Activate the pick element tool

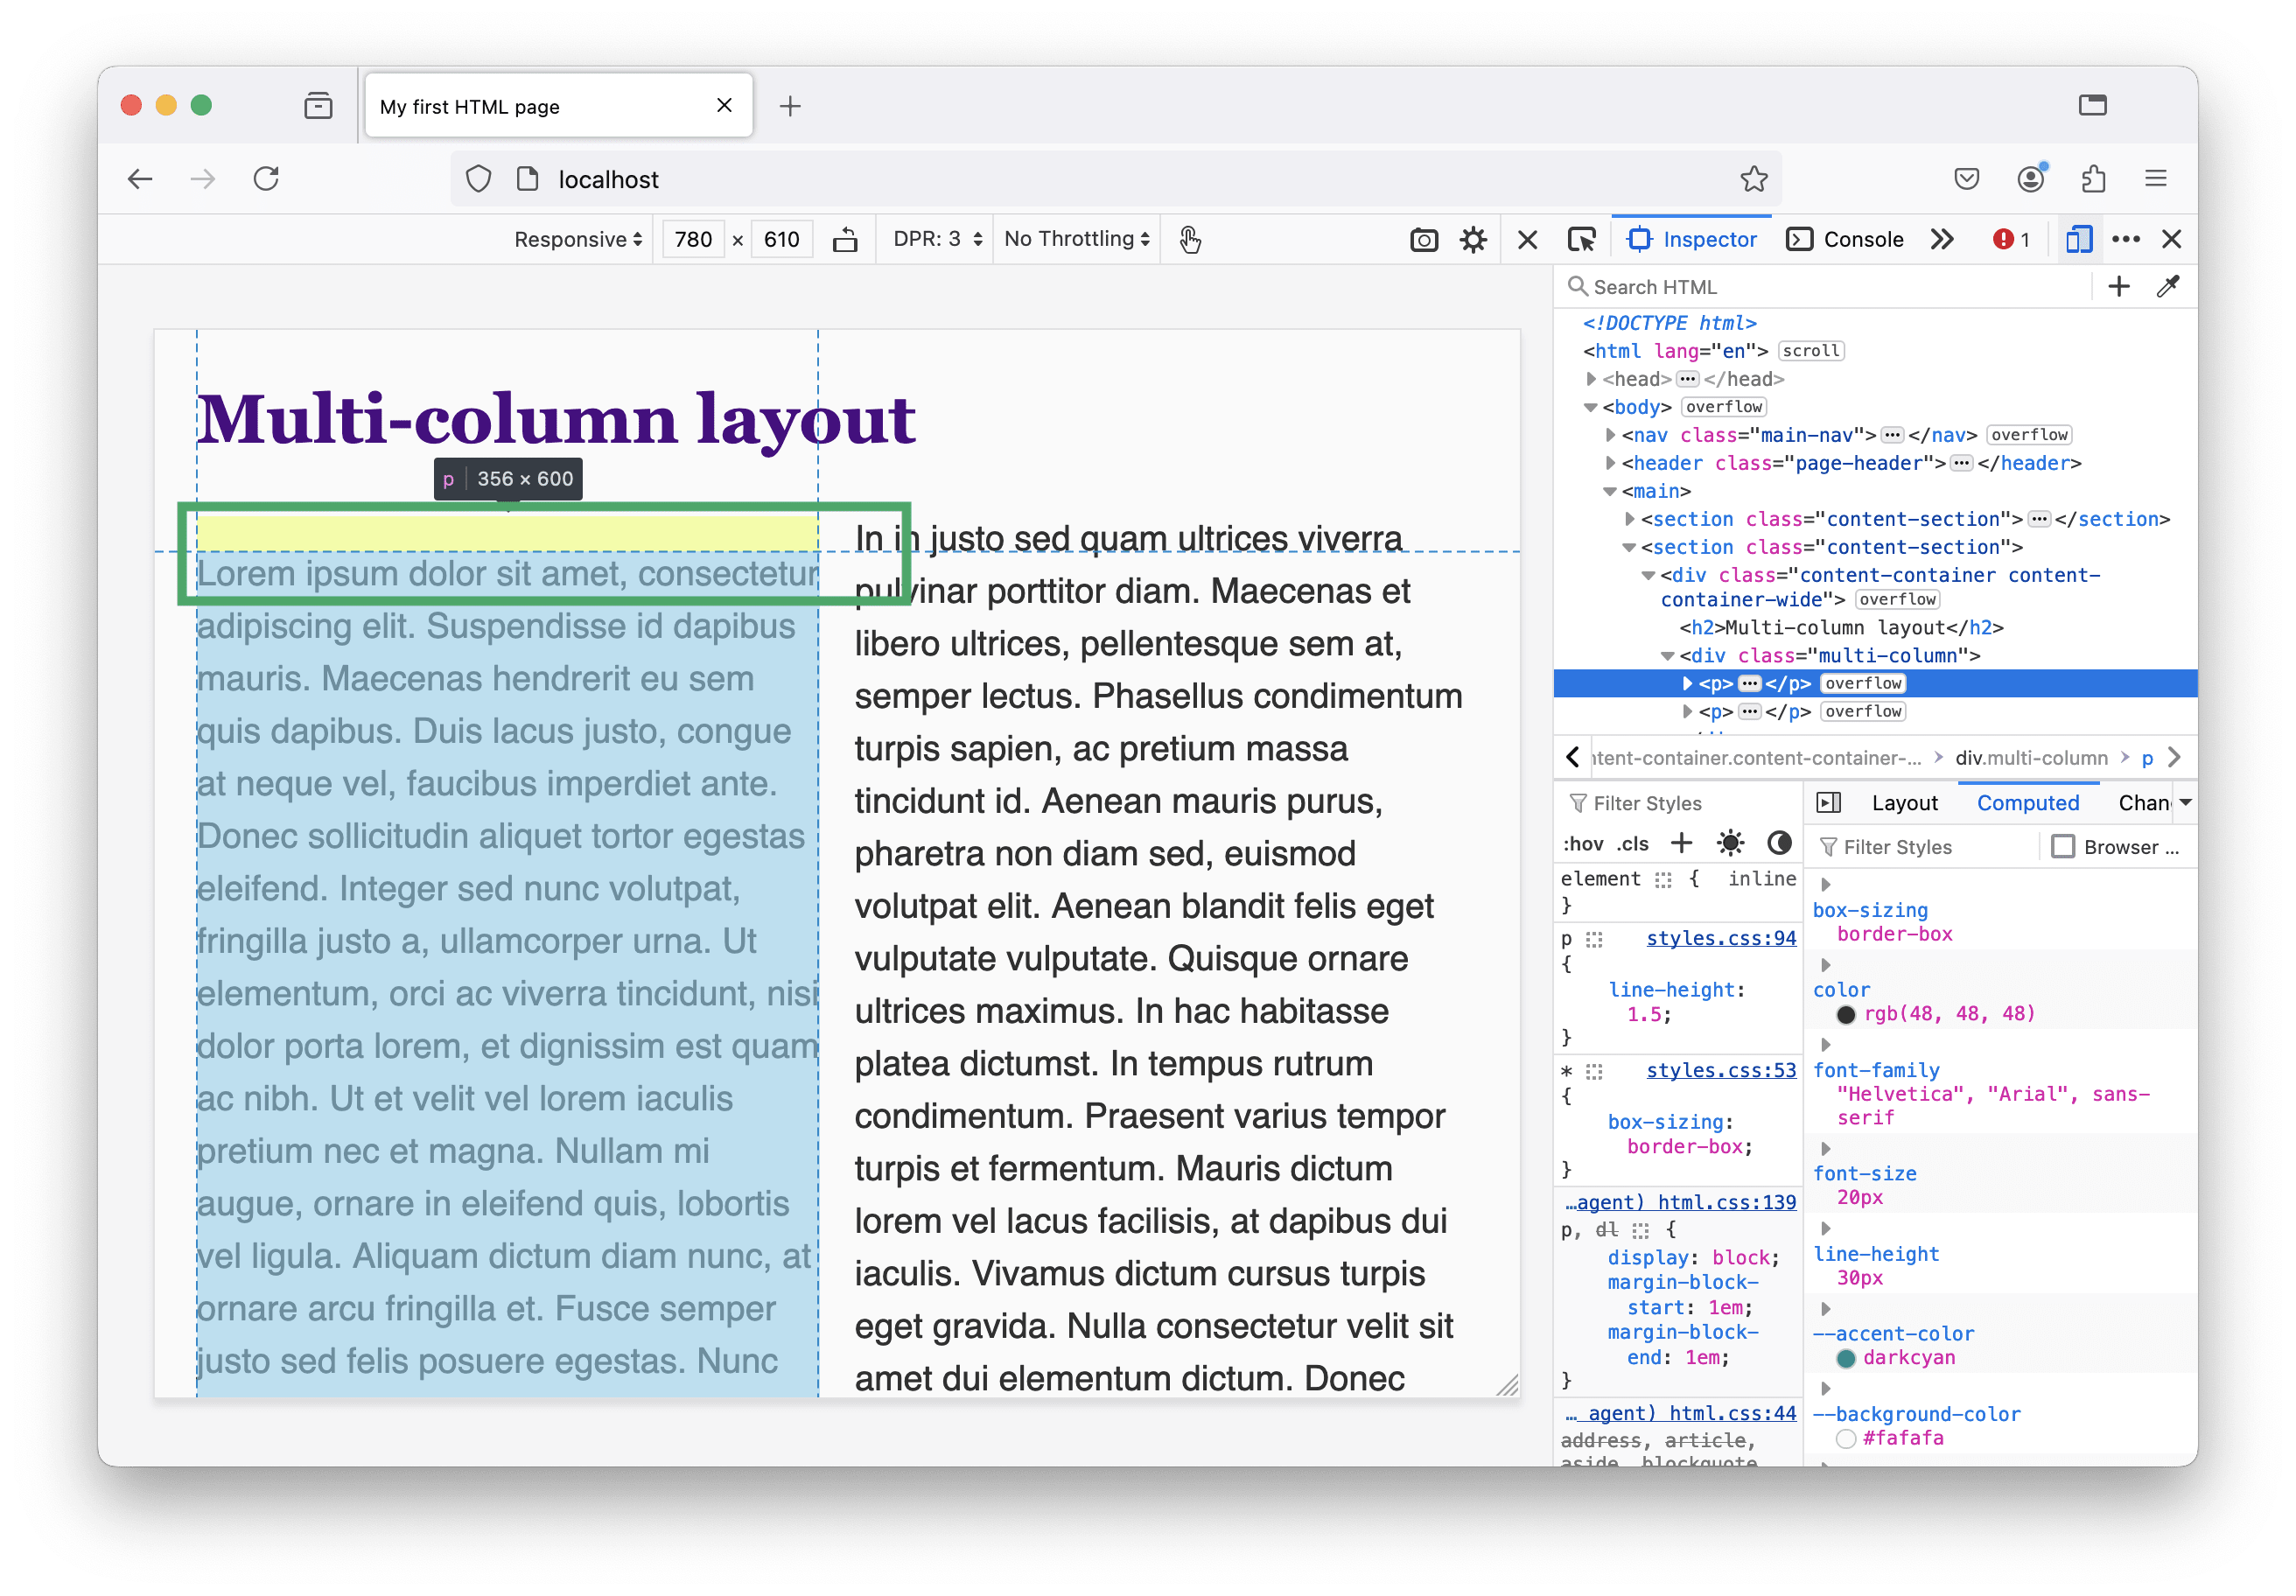pyautogui.click(x=1581, y=240)
